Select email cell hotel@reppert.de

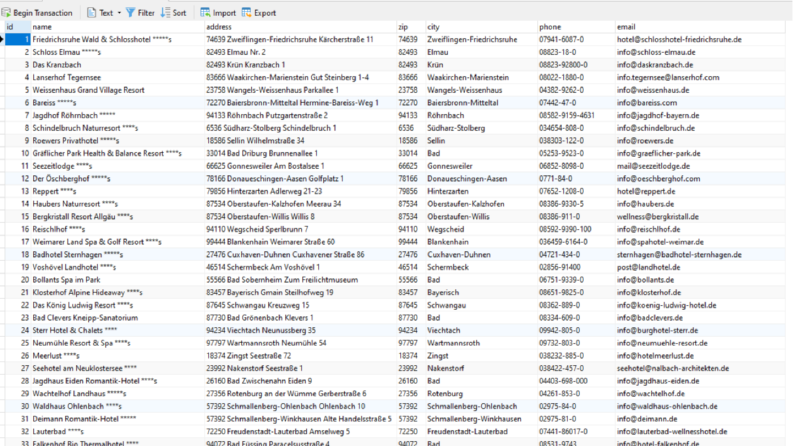[x=700, y=191]
